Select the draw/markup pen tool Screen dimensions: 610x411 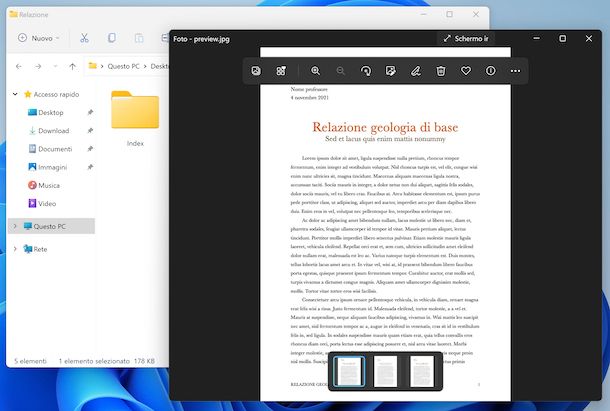point(415,71)
